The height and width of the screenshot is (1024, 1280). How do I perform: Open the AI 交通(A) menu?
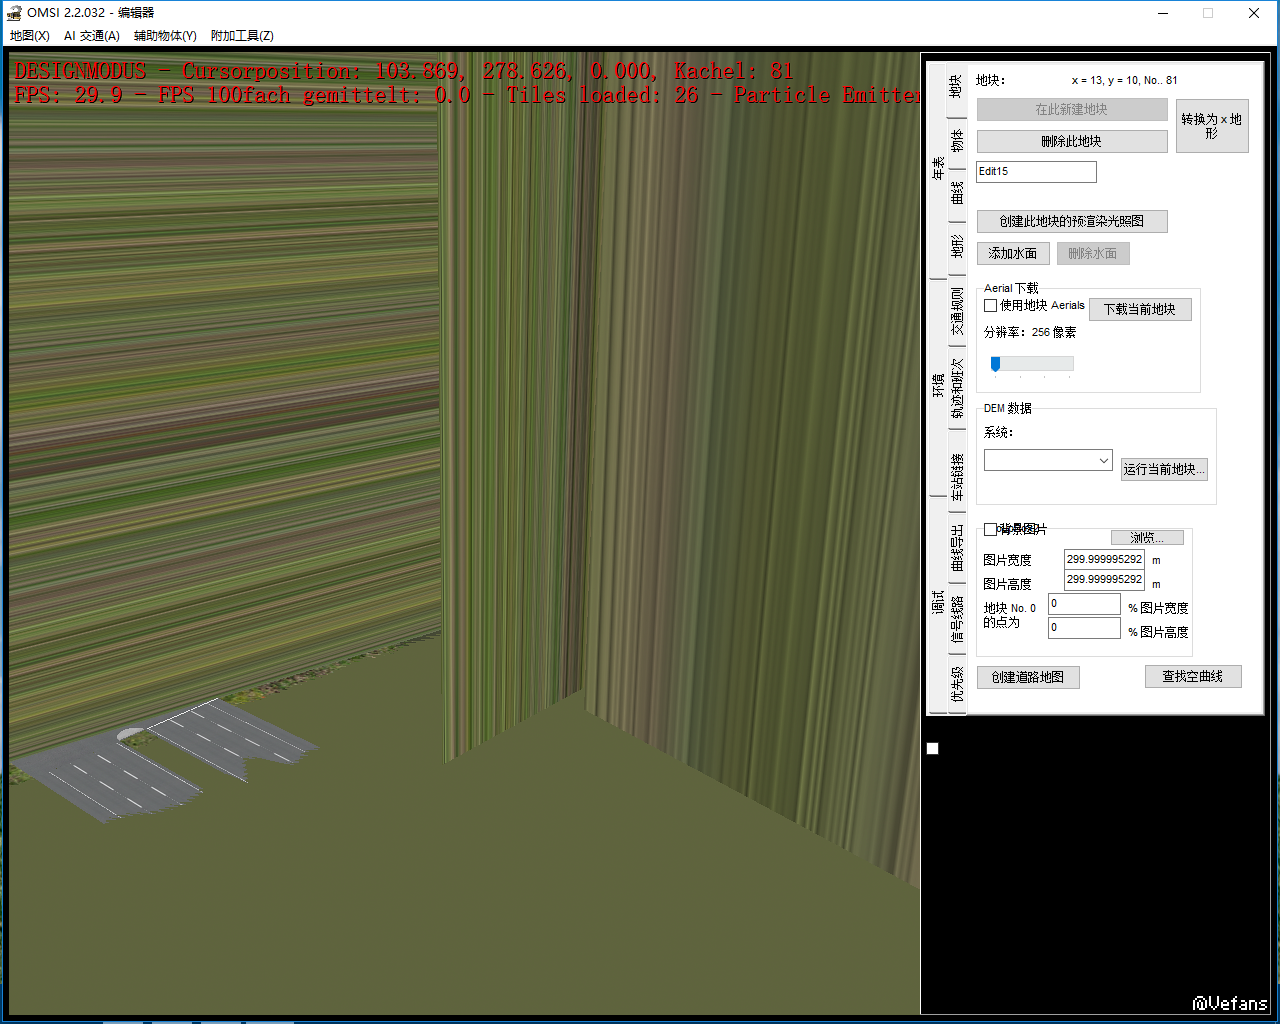[92, 36]
